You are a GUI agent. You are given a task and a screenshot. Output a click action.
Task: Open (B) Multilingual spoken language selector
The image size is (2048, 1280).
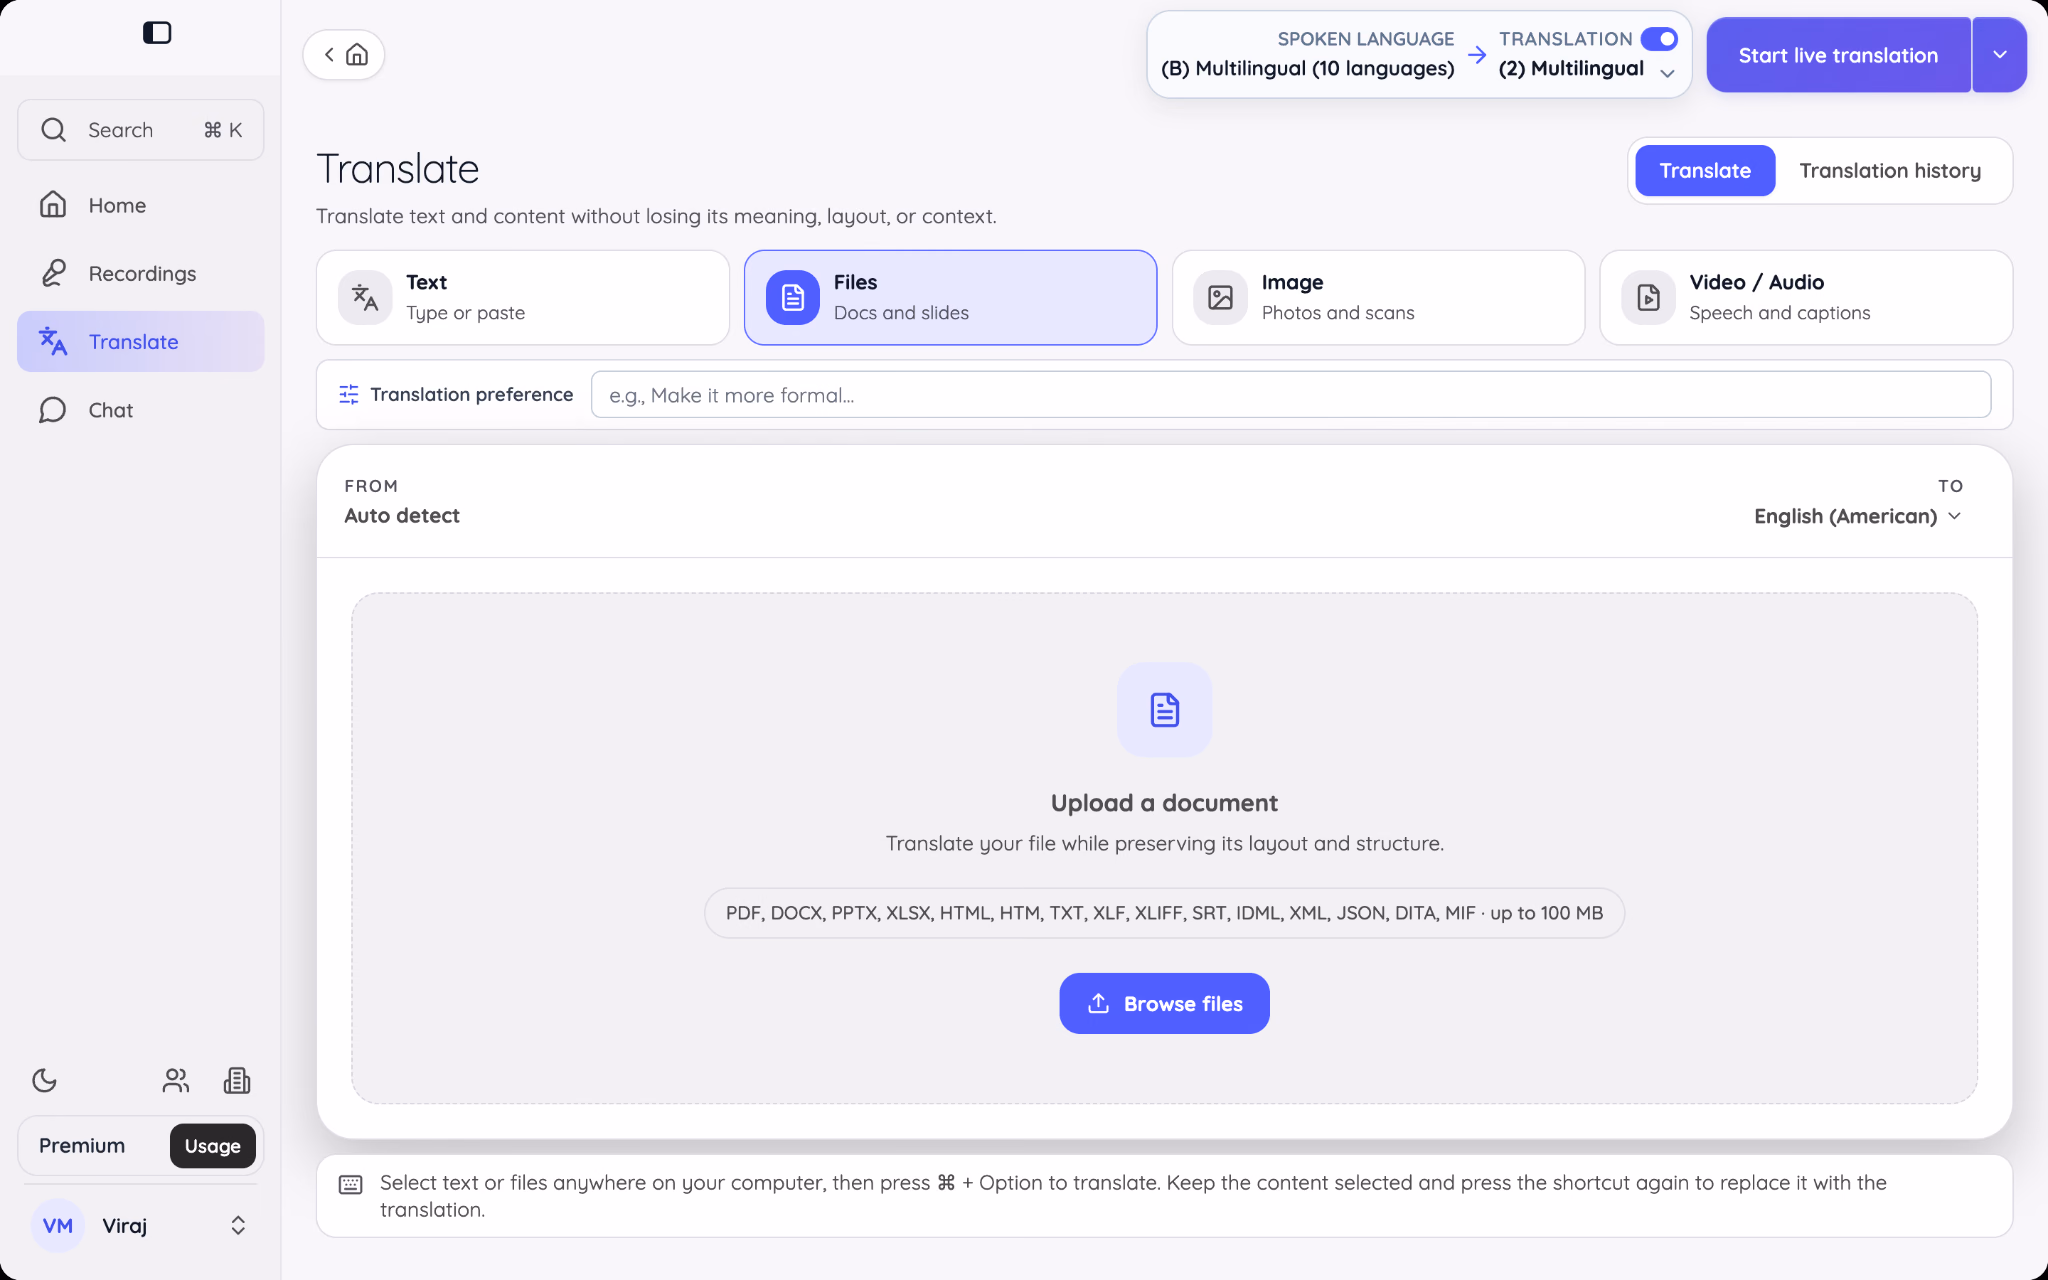[x=1308, y=69]
